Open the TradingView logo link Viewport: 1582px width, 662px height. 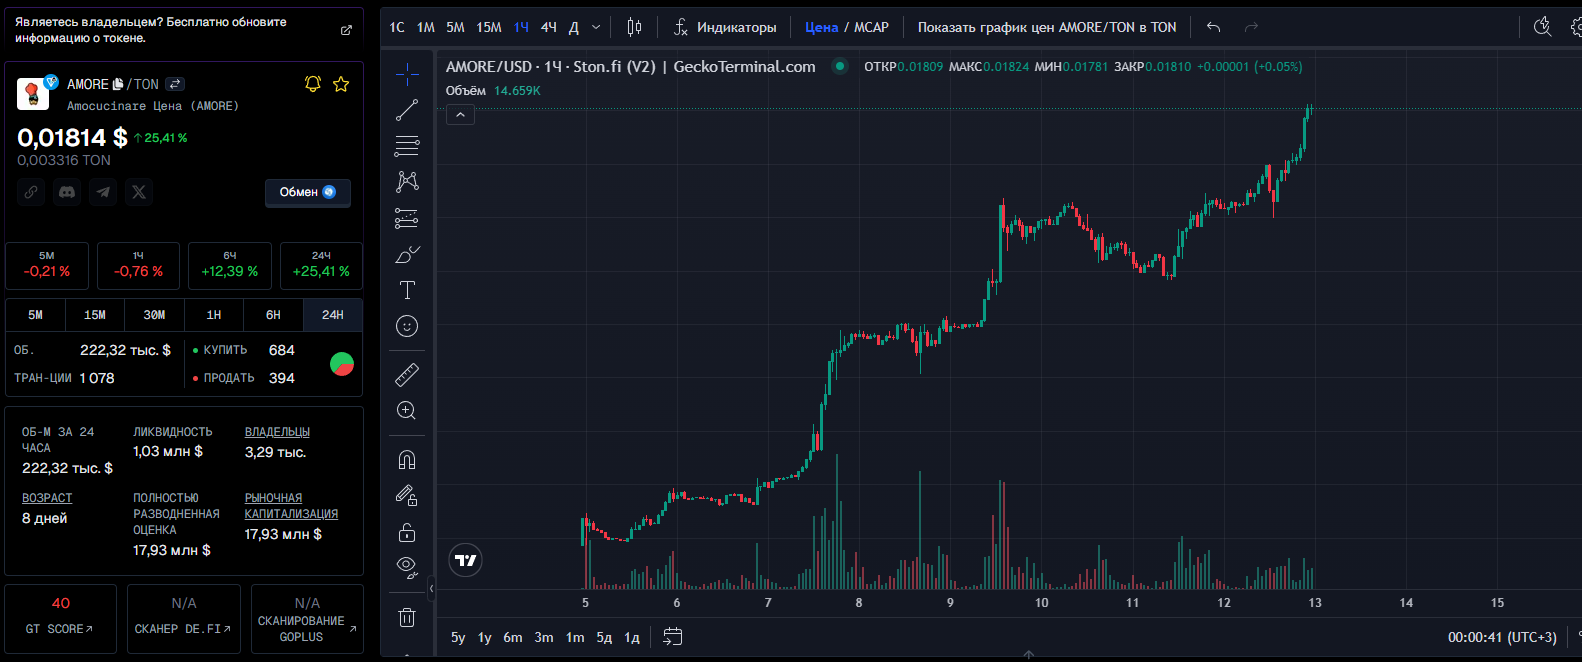(466, 560)
